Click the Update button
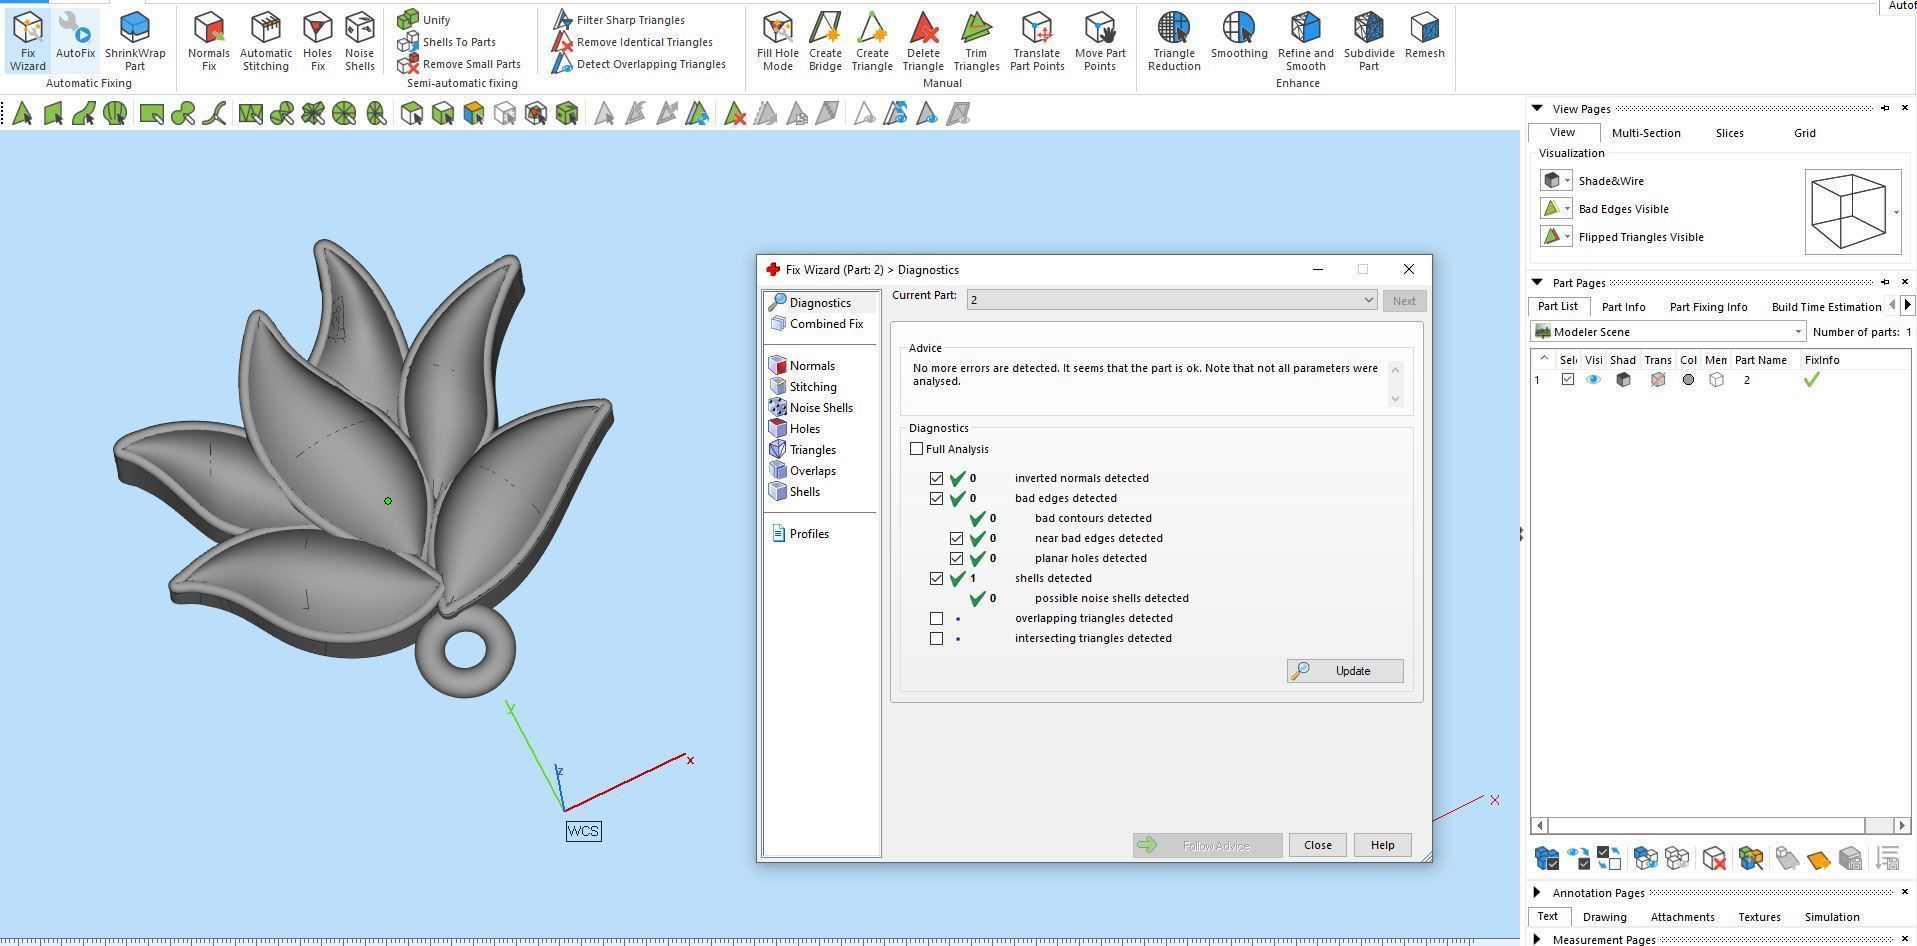Viewport: 1917px width, 946px height. [x=1345, y=671]
